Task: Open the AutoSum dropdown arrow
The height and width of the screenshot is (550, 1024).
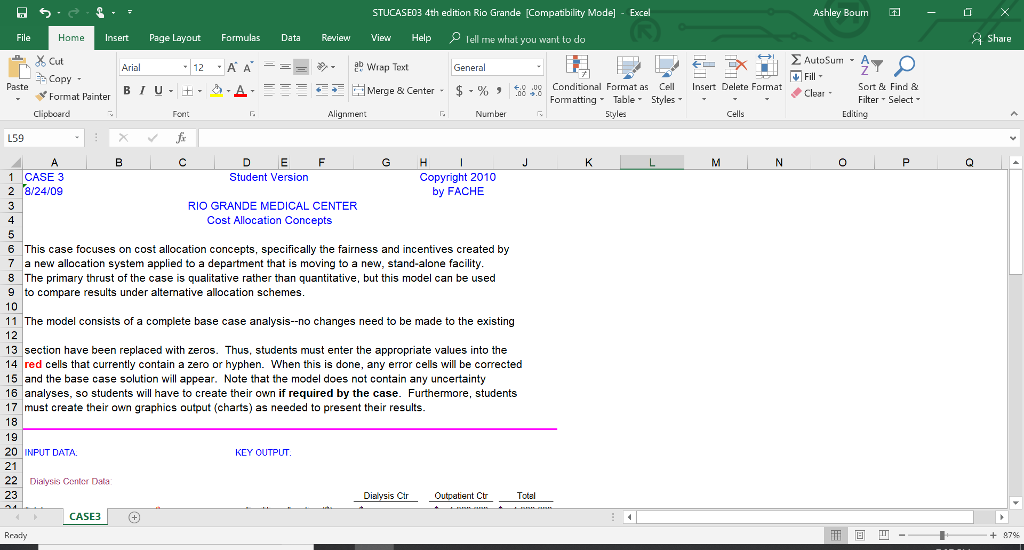Action: pos(852,60)
